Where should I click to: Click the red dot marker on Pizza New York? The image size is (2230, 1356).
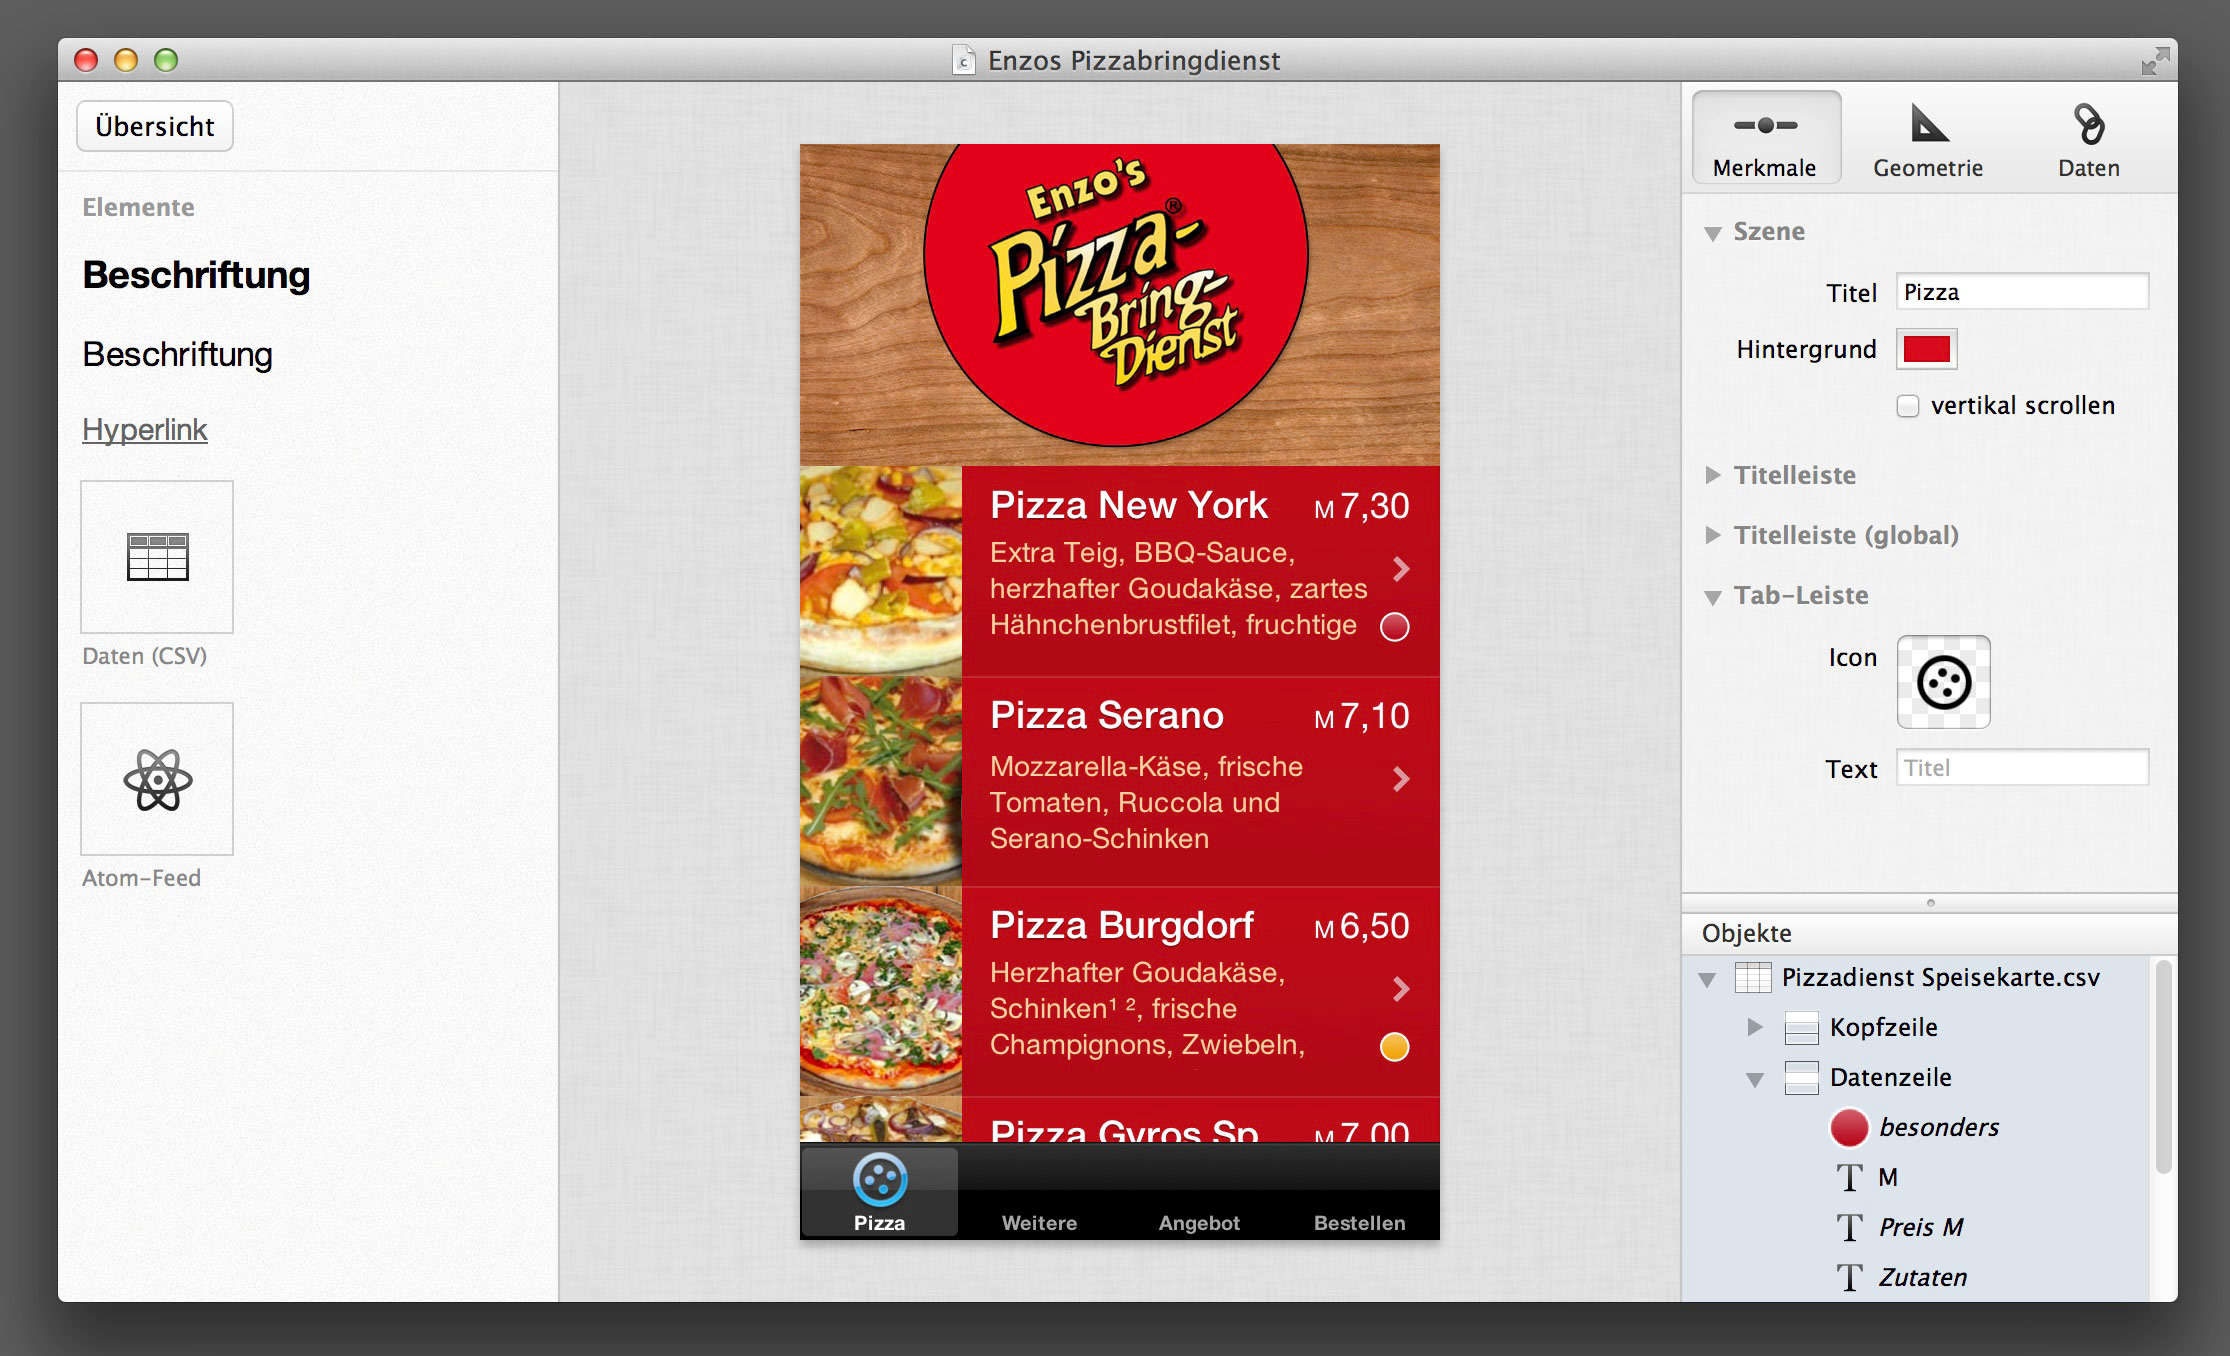pyautogui.click(x=1394, y=627)
